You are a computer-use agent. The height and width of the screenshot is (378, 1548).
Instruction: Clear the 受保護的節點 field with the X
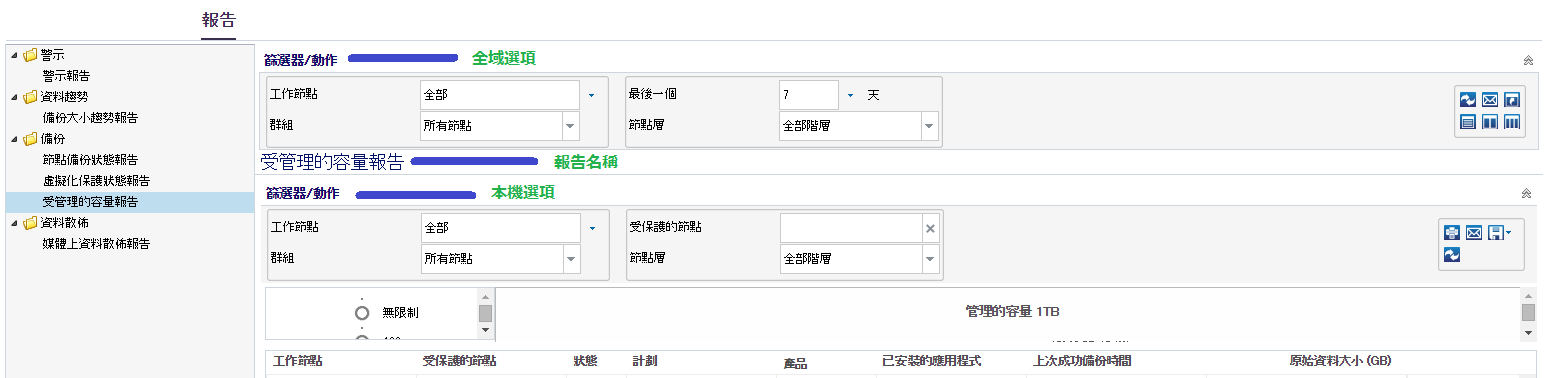click(x=930, y=228)
